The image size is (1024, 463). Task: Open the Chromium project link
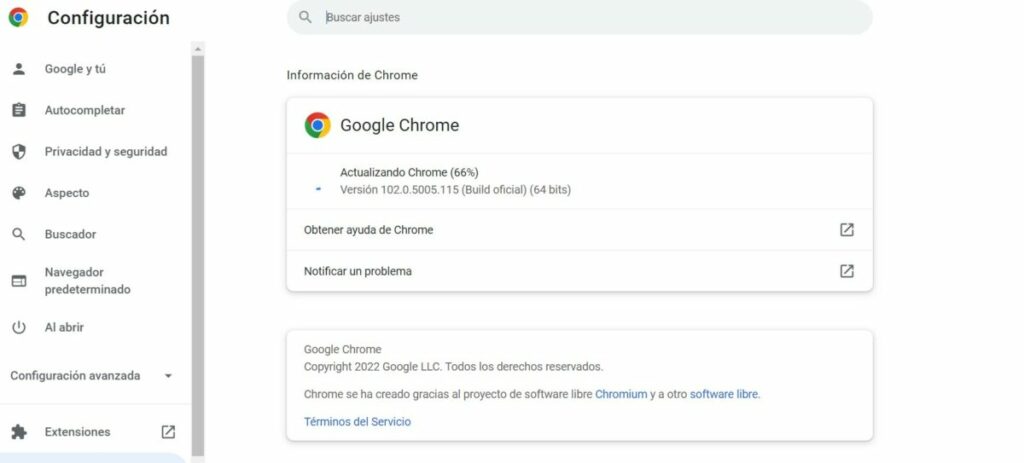coord(621,394)
